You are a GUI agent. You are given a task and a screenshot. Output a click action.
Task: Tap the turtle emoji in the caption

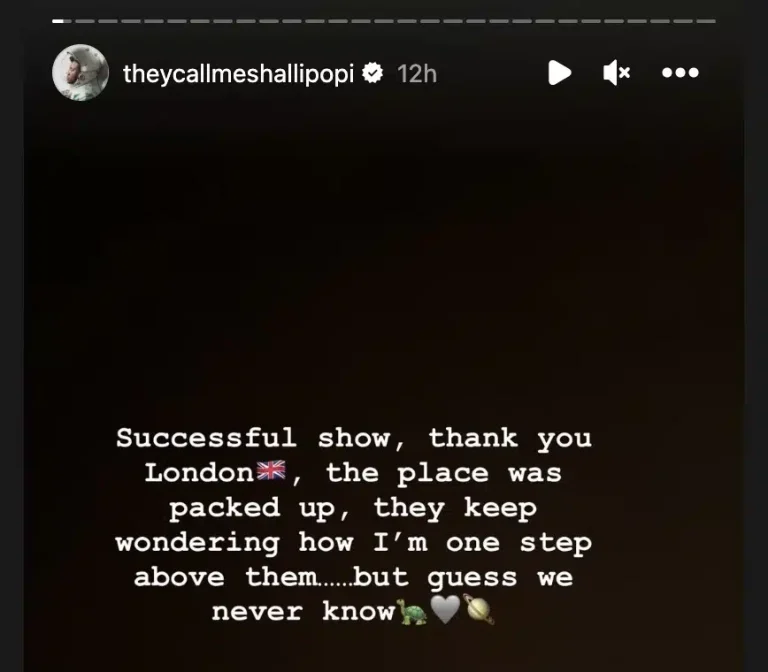411,611
